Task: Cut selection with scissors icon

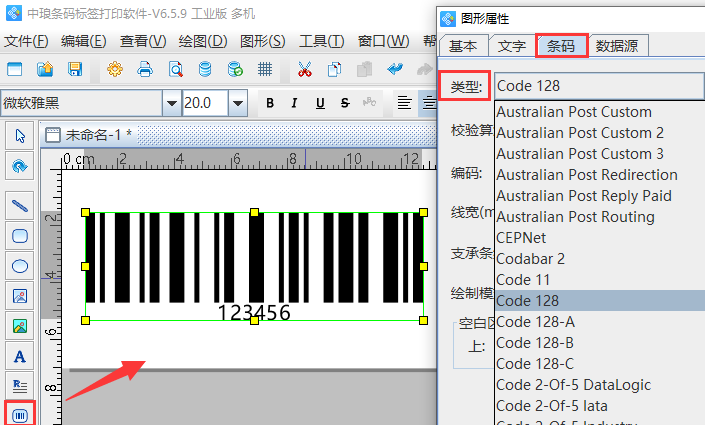Action: 304,69
